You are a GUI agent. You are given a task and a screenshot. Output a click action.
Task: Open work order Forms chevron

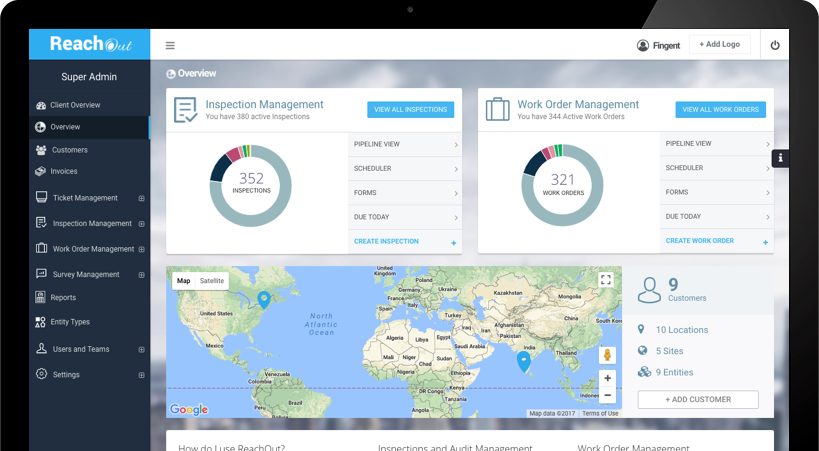coord(768,193)
